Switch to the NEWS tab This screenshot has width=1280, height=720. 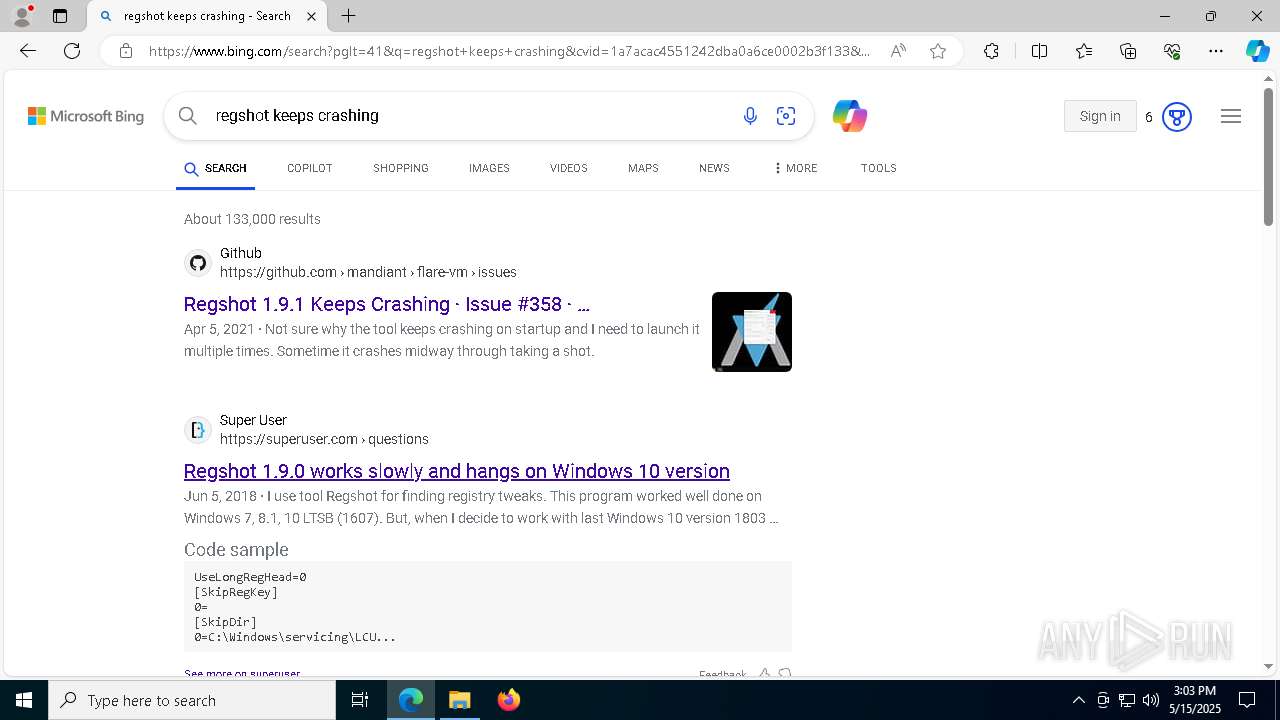click(714, 168)
